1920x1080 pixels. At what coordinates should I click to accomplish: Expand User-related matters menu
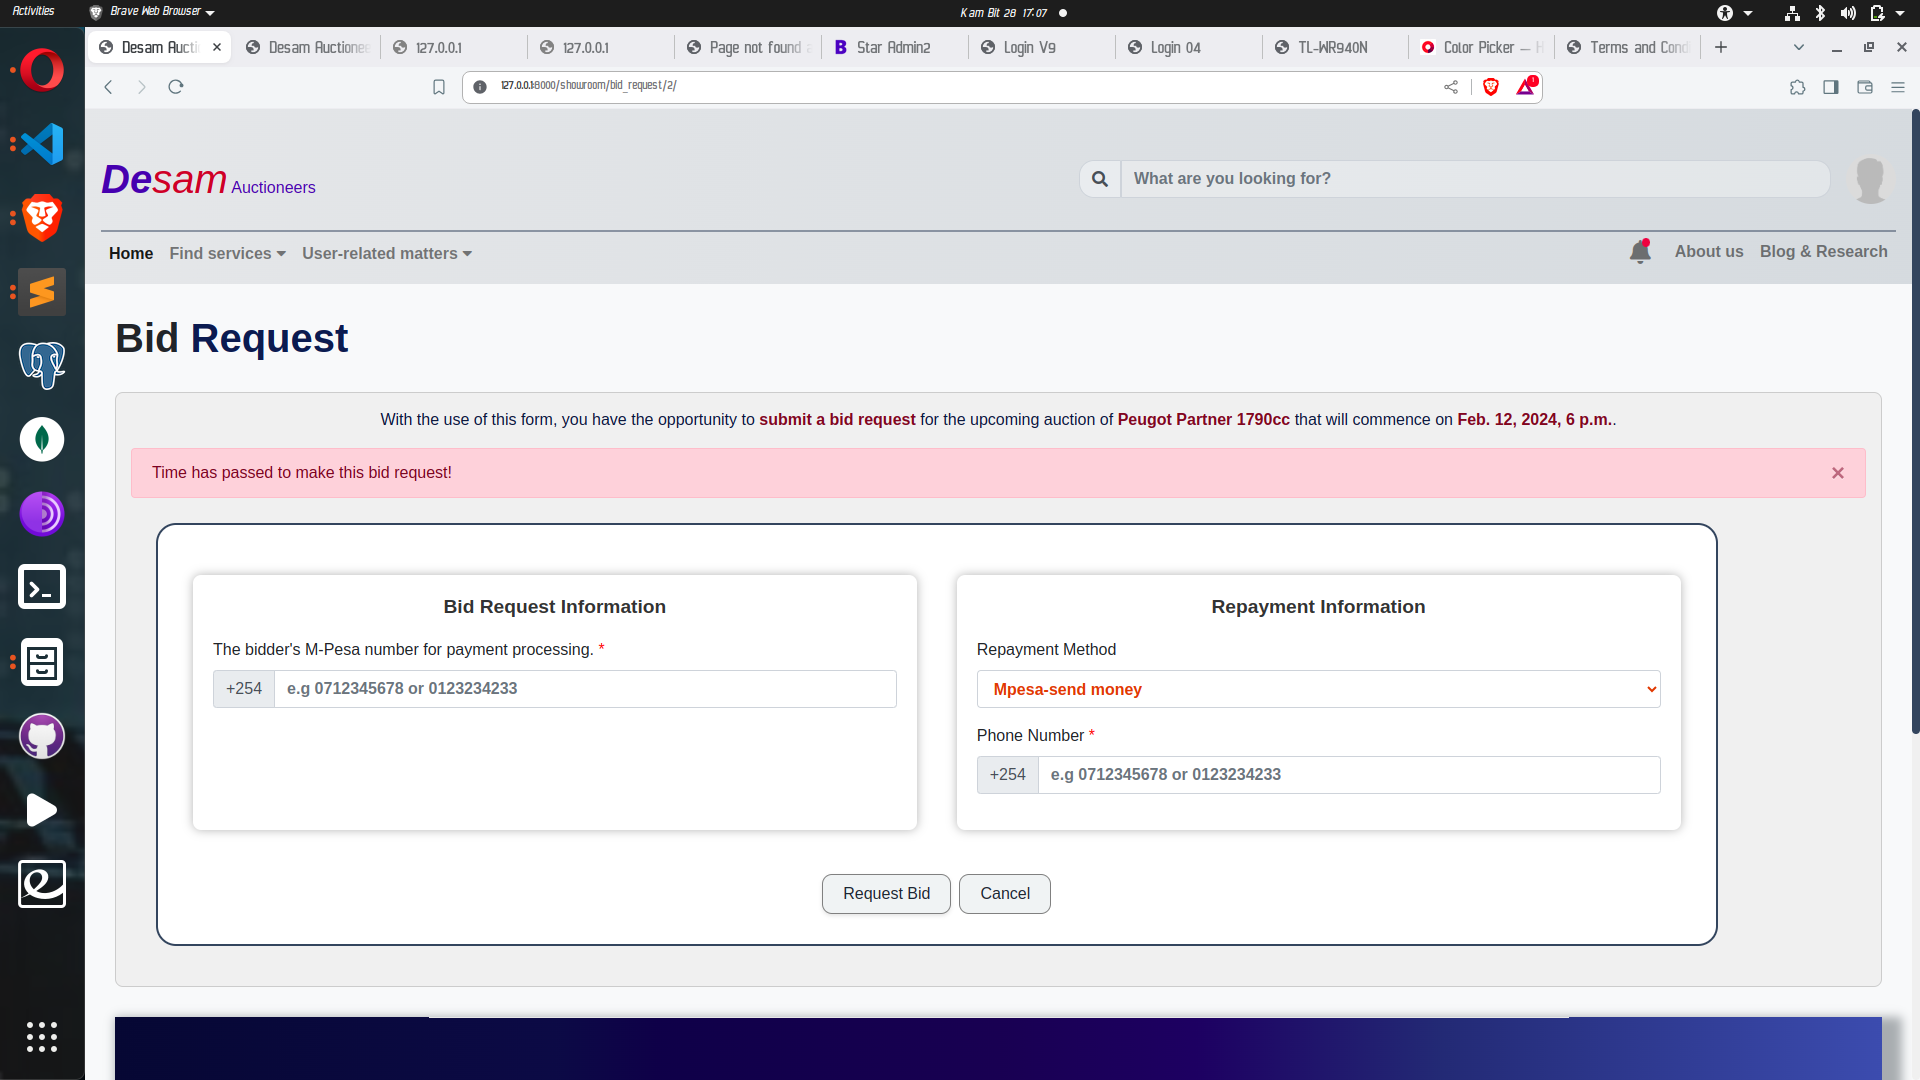tap(386, 254)
